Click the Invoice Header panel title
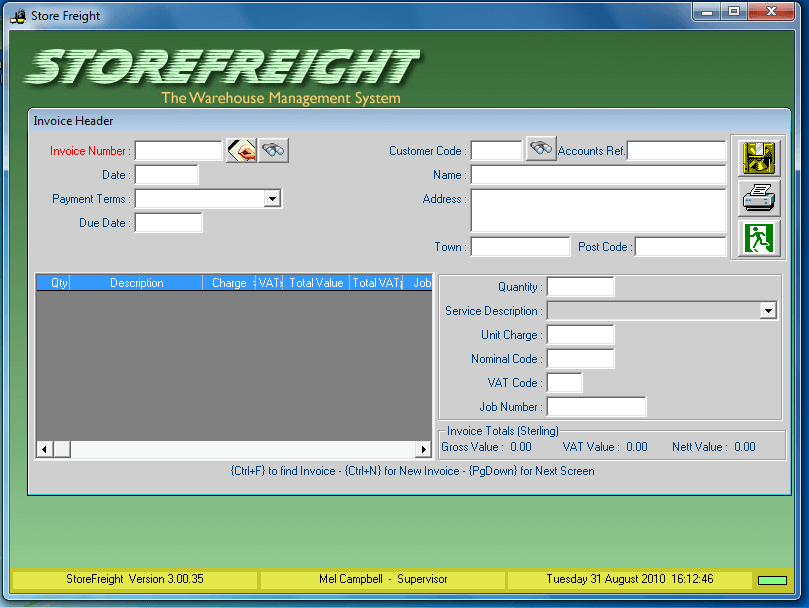809x608 pixels. pos(73,121)
